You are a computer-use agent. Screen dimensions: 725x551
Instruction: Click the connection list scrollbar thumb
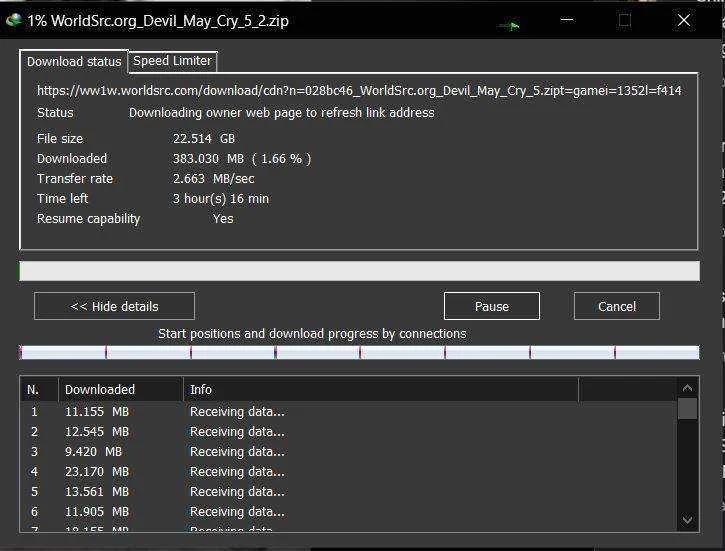pyautogui.click(x=688, y=409)
